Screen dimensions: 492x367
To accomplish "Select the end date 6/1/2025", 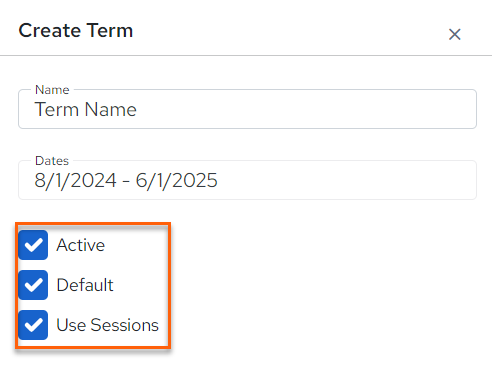I will tap(176, 181).
